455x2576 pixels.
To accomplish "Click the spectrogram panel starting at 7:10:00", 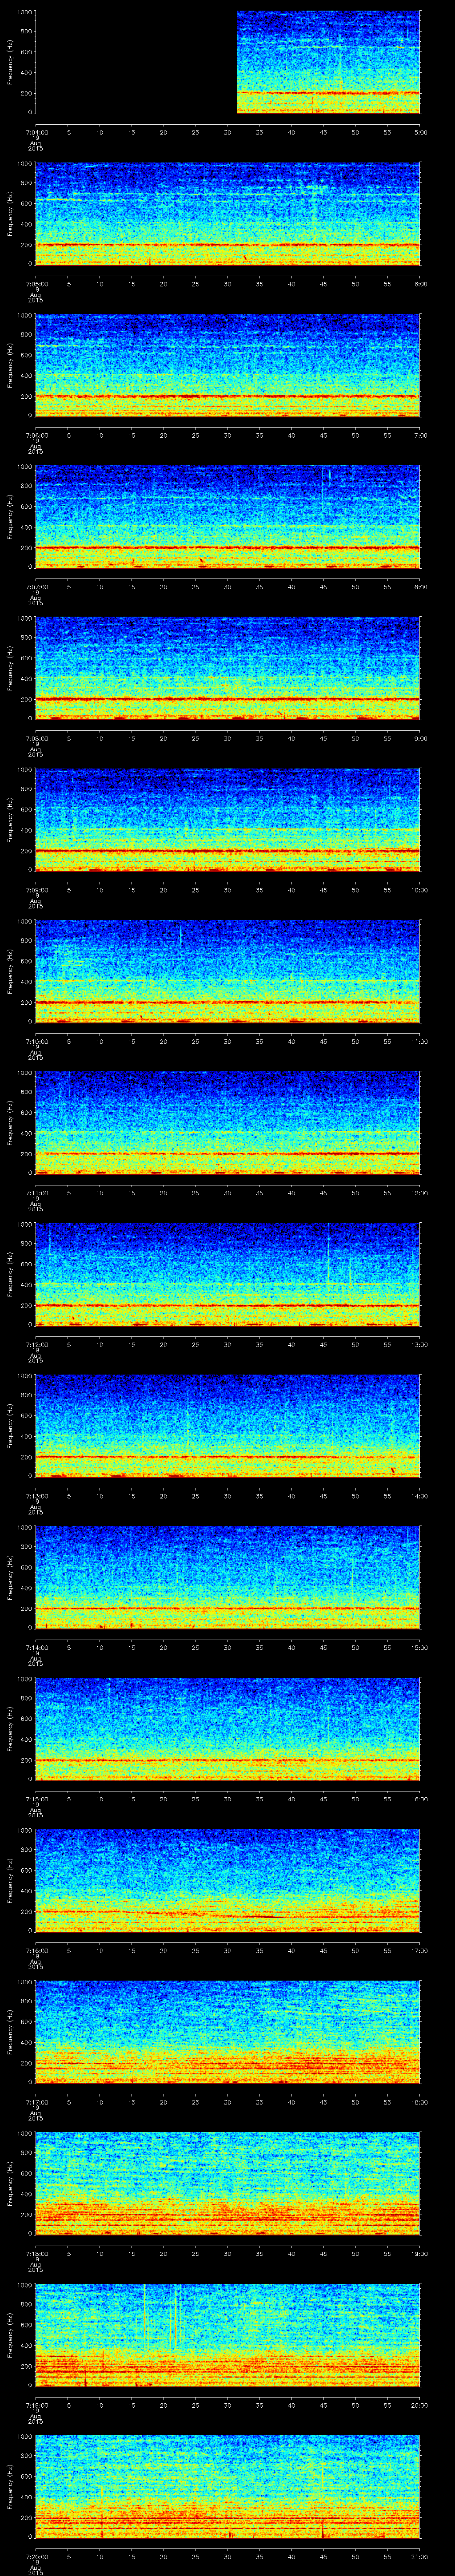I will coord(228,971).
